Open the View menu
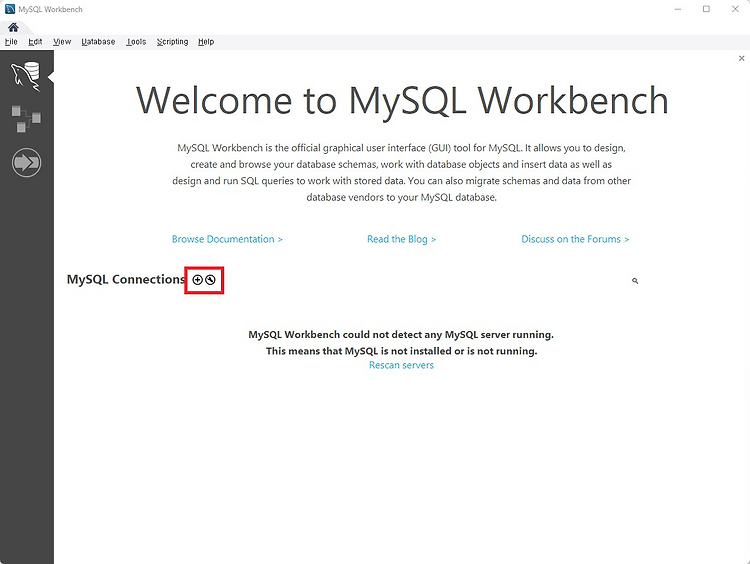This screenshot has width=750, height=564. click(62, 42)
